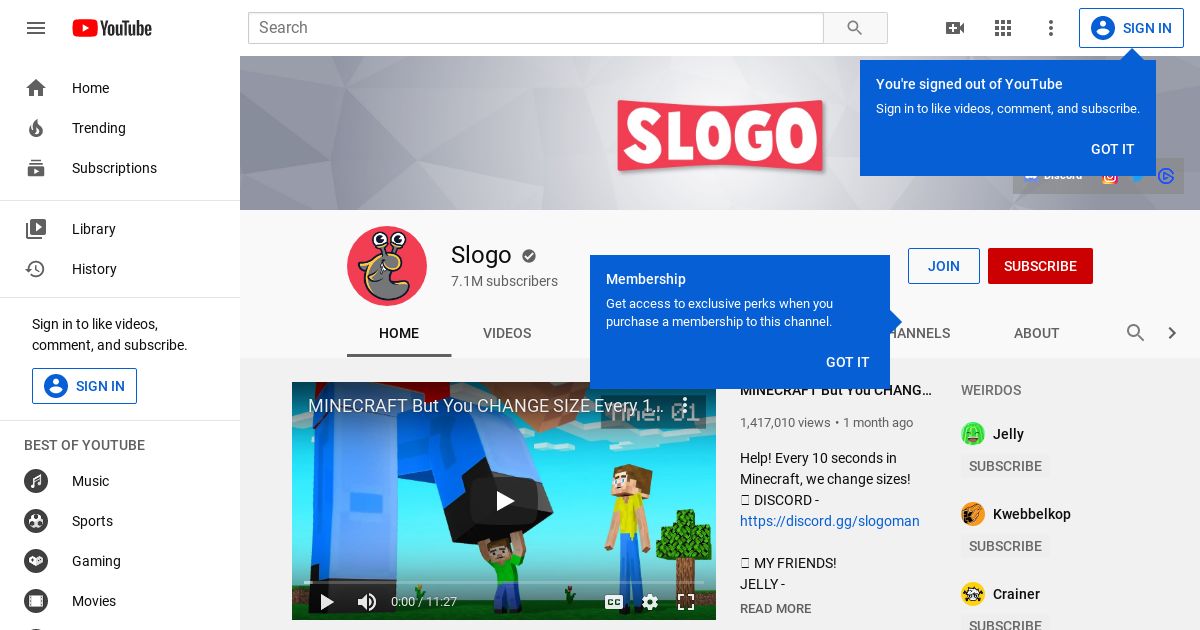
Task: Open the Crainer channel avatar
Action: point(973,594)
